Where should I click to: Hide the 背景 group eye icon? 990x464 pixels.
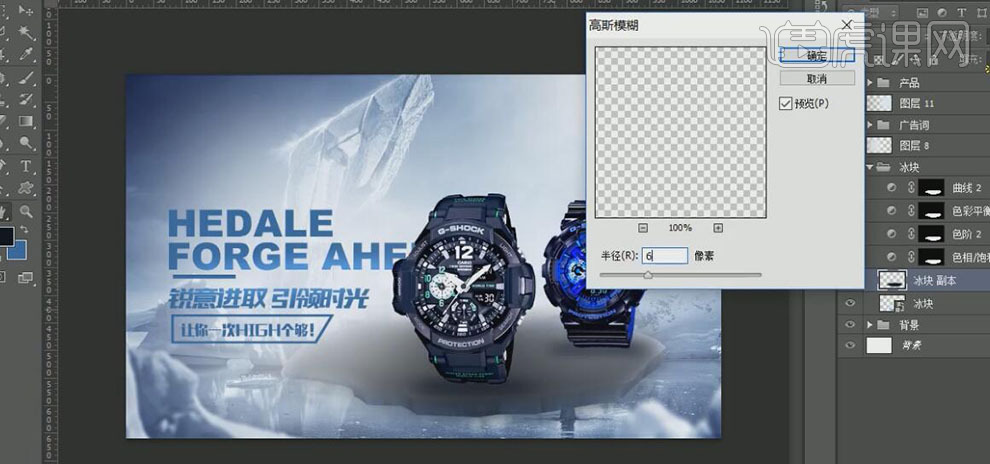[x=850, y=324]
